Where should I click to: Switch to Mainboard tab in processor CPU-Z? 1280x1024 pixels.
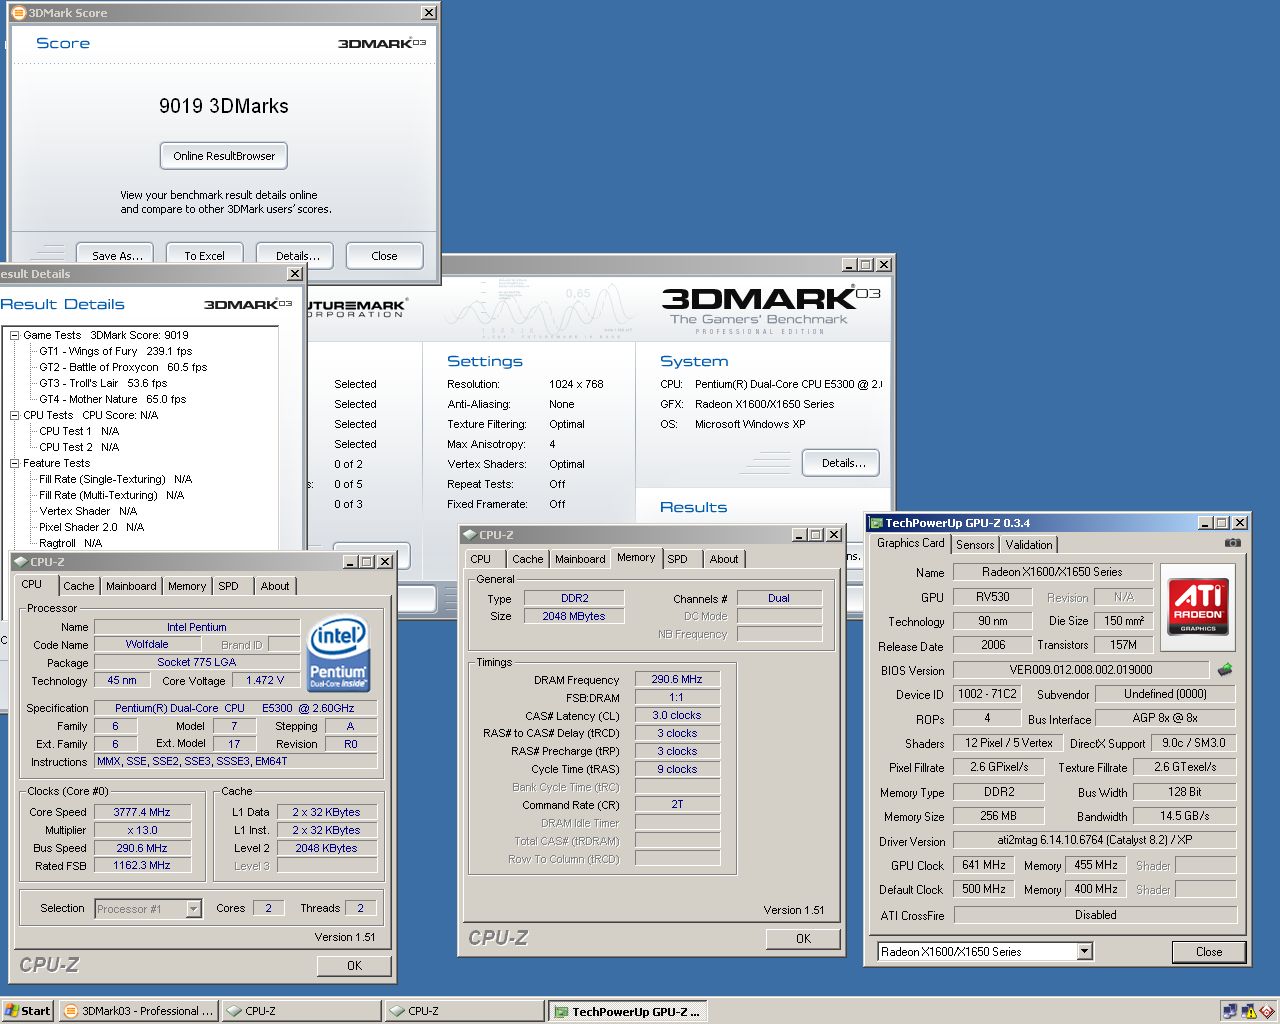tap(131, 586)
